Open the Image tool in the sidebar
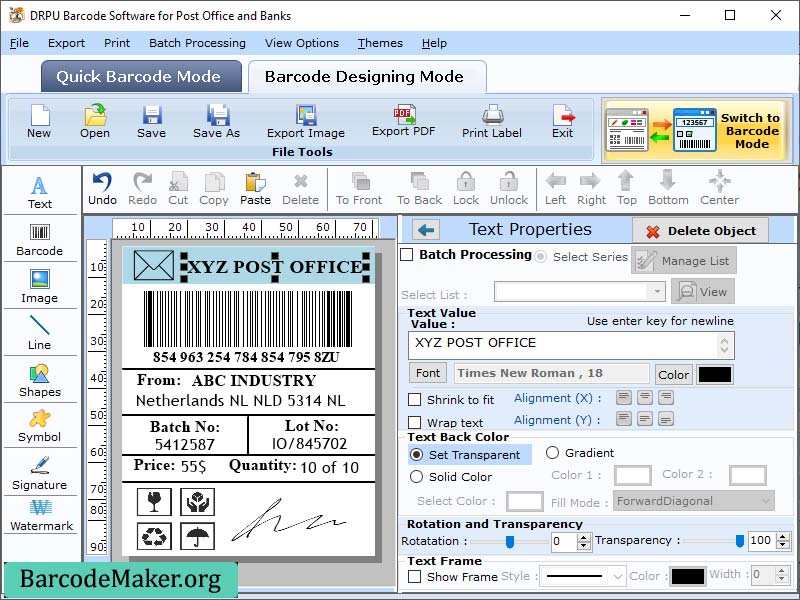Screen dimensions: 800x600 tap(39, 286)
